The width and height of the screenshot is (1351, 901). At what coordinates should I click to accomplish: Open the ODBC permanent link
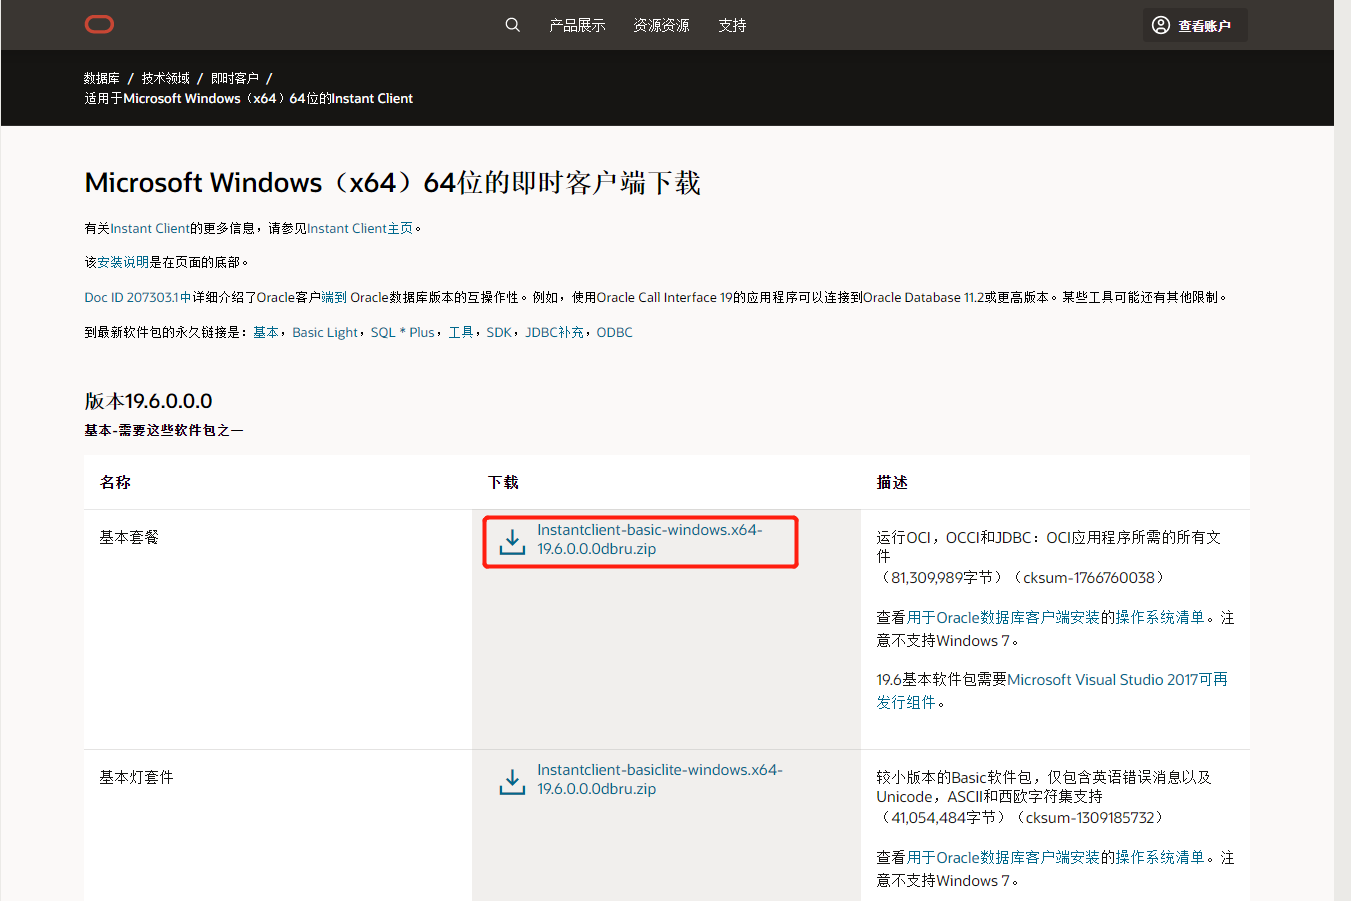click(x=615, y=332)
